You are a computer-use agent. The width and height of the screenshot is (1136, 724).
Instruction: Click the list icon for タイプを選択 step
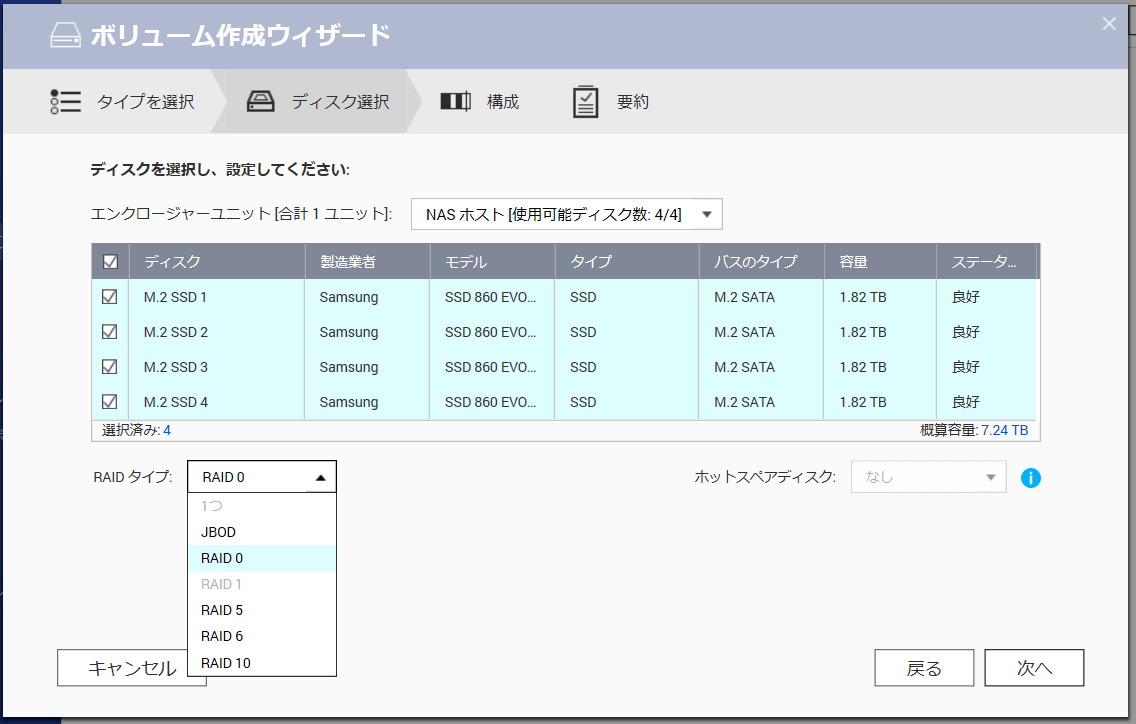[x=65, y=102]
